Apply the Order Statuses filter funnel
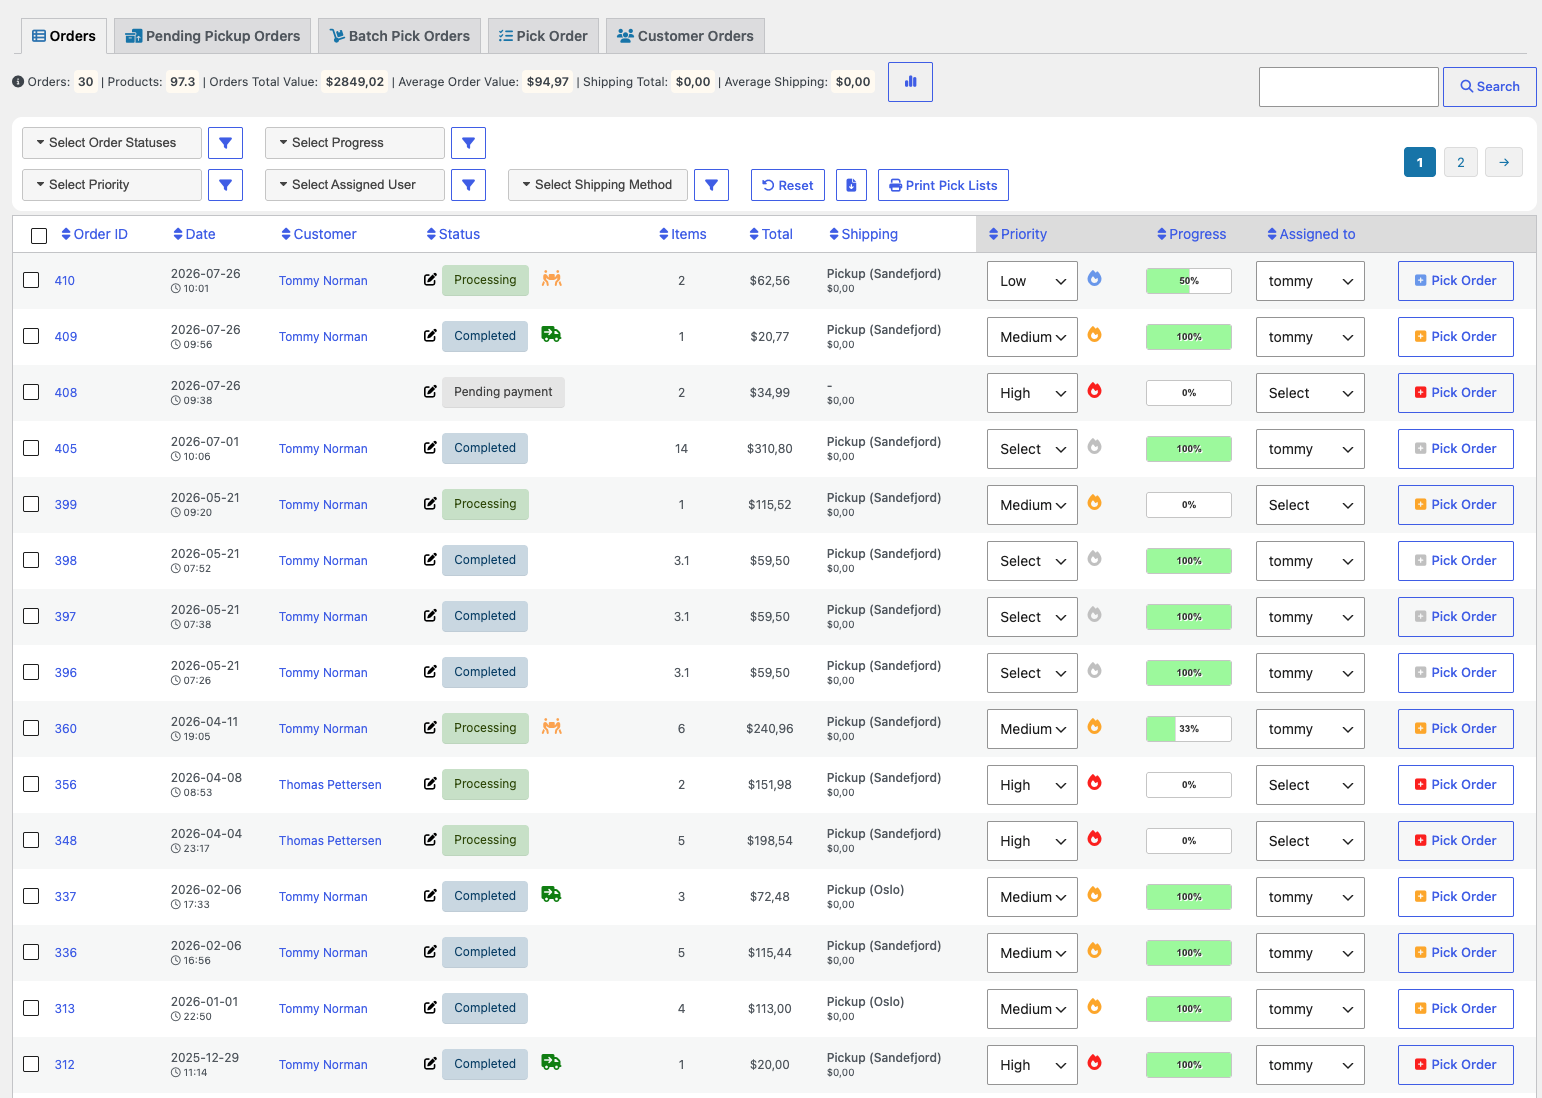The width and height of the screenshot is (1542, 1098). tap(225, 143)
